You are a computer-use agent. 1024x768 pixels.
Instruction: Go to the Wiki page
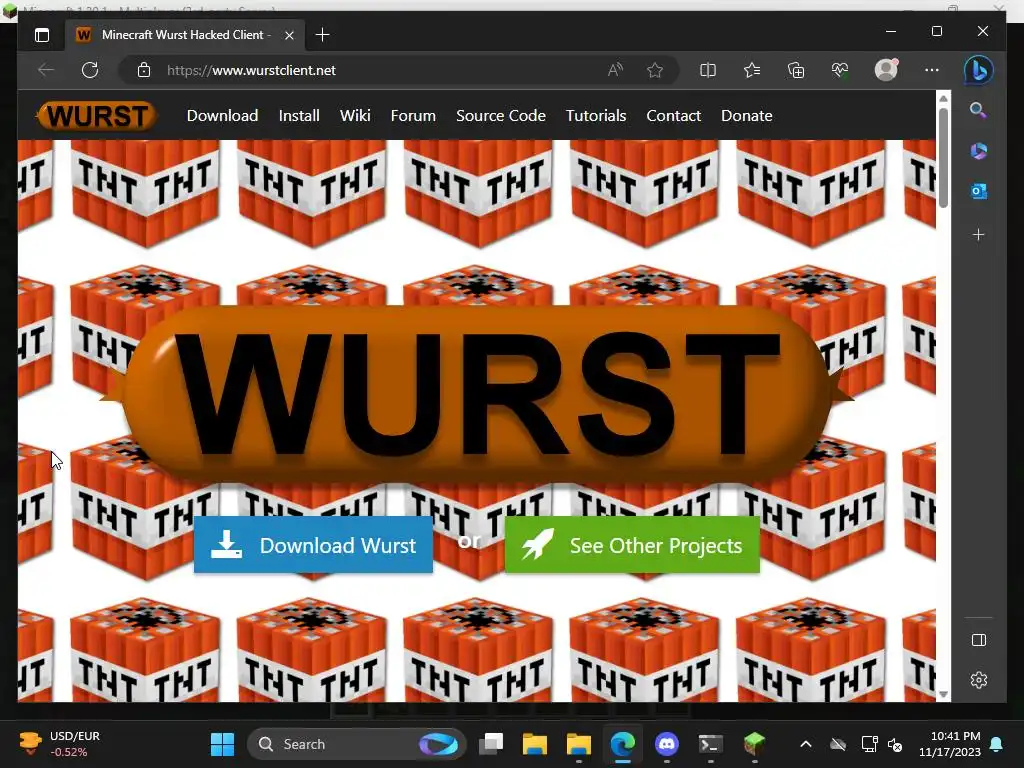(355, 116)
